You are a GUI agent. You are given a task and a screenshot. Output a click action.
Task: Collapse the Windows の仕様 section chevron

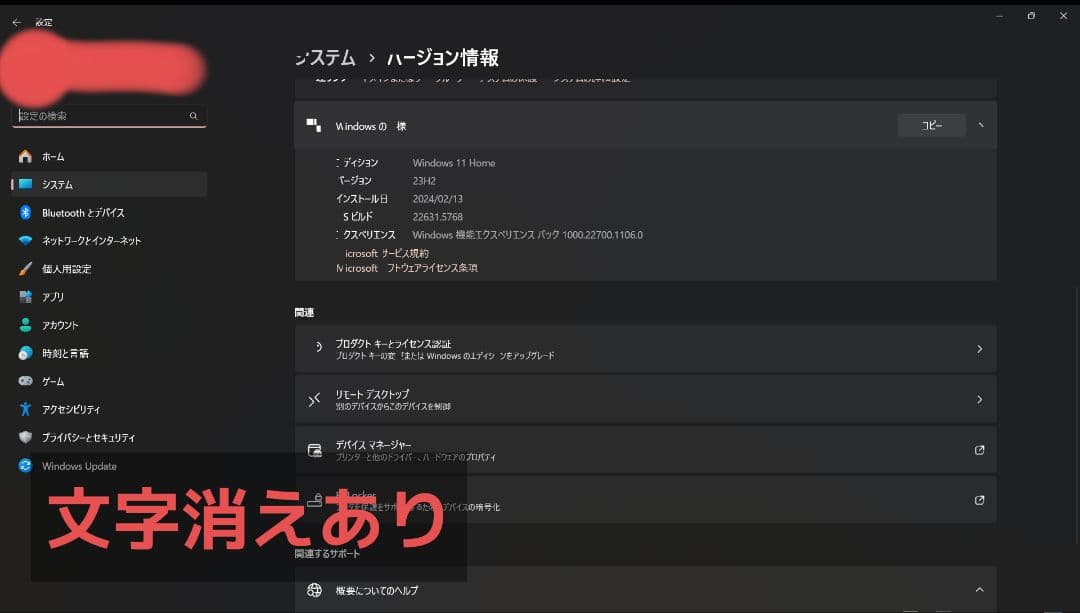pos(979,125)
